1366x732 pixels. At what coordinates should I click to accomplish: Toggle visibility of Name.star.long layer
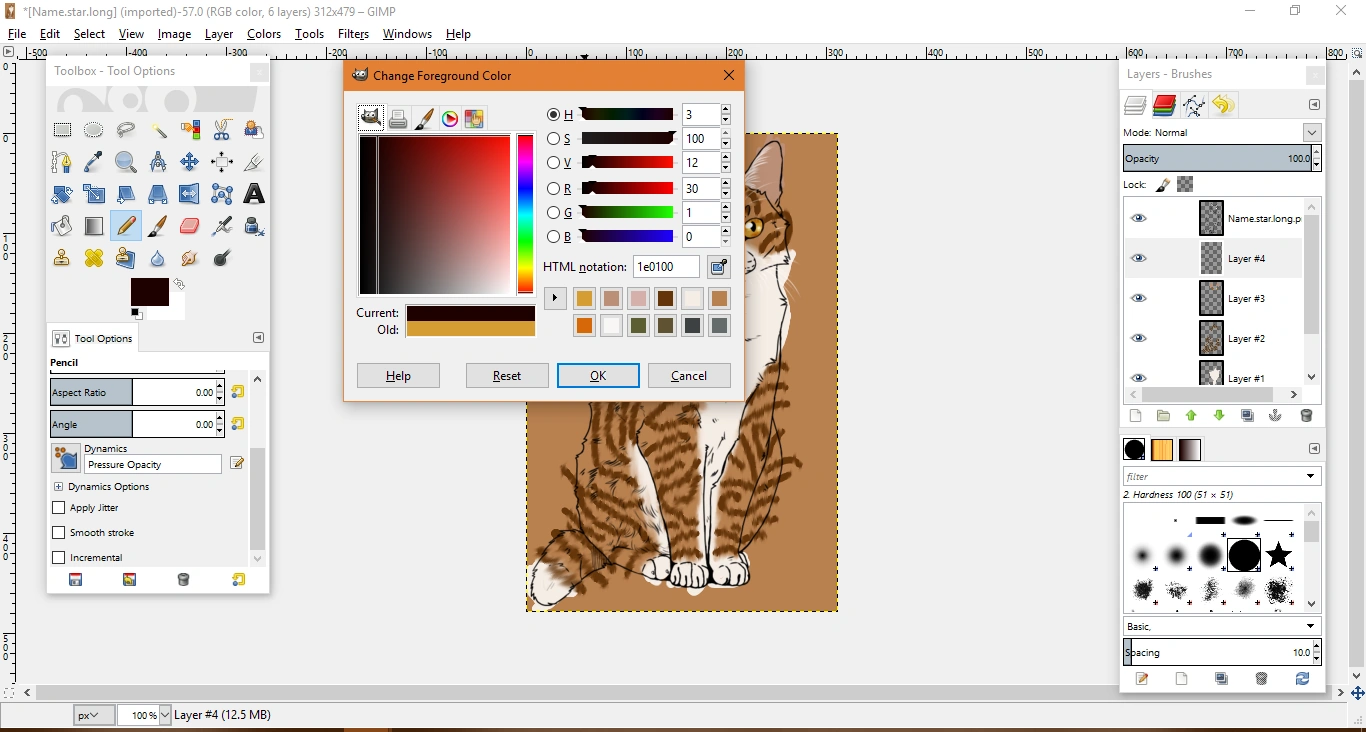click(1139, 218)
